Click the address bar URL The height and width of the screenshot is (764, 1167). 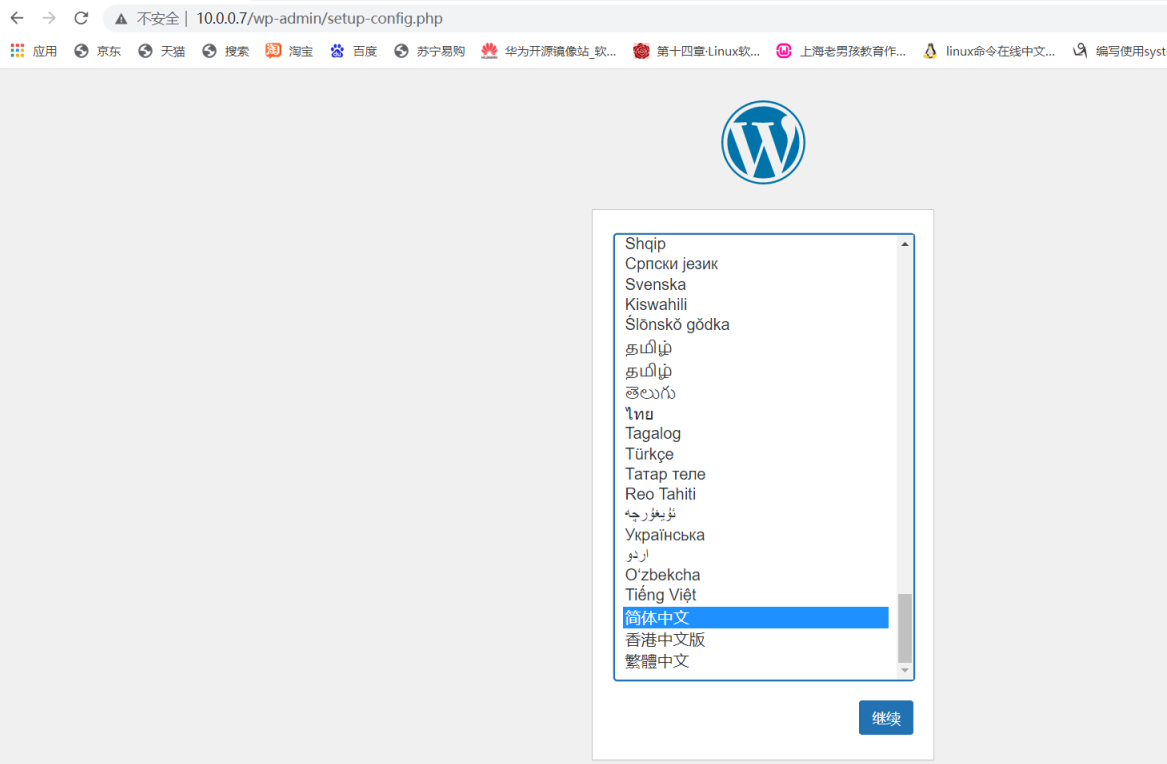point(319,19)
